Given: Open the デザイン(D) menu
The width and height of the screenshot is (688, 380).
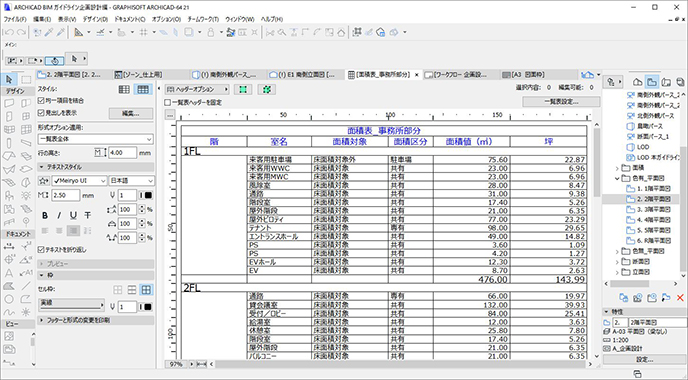Looking at the screenshot, I should pyautogui.click(x=95, y=19).
